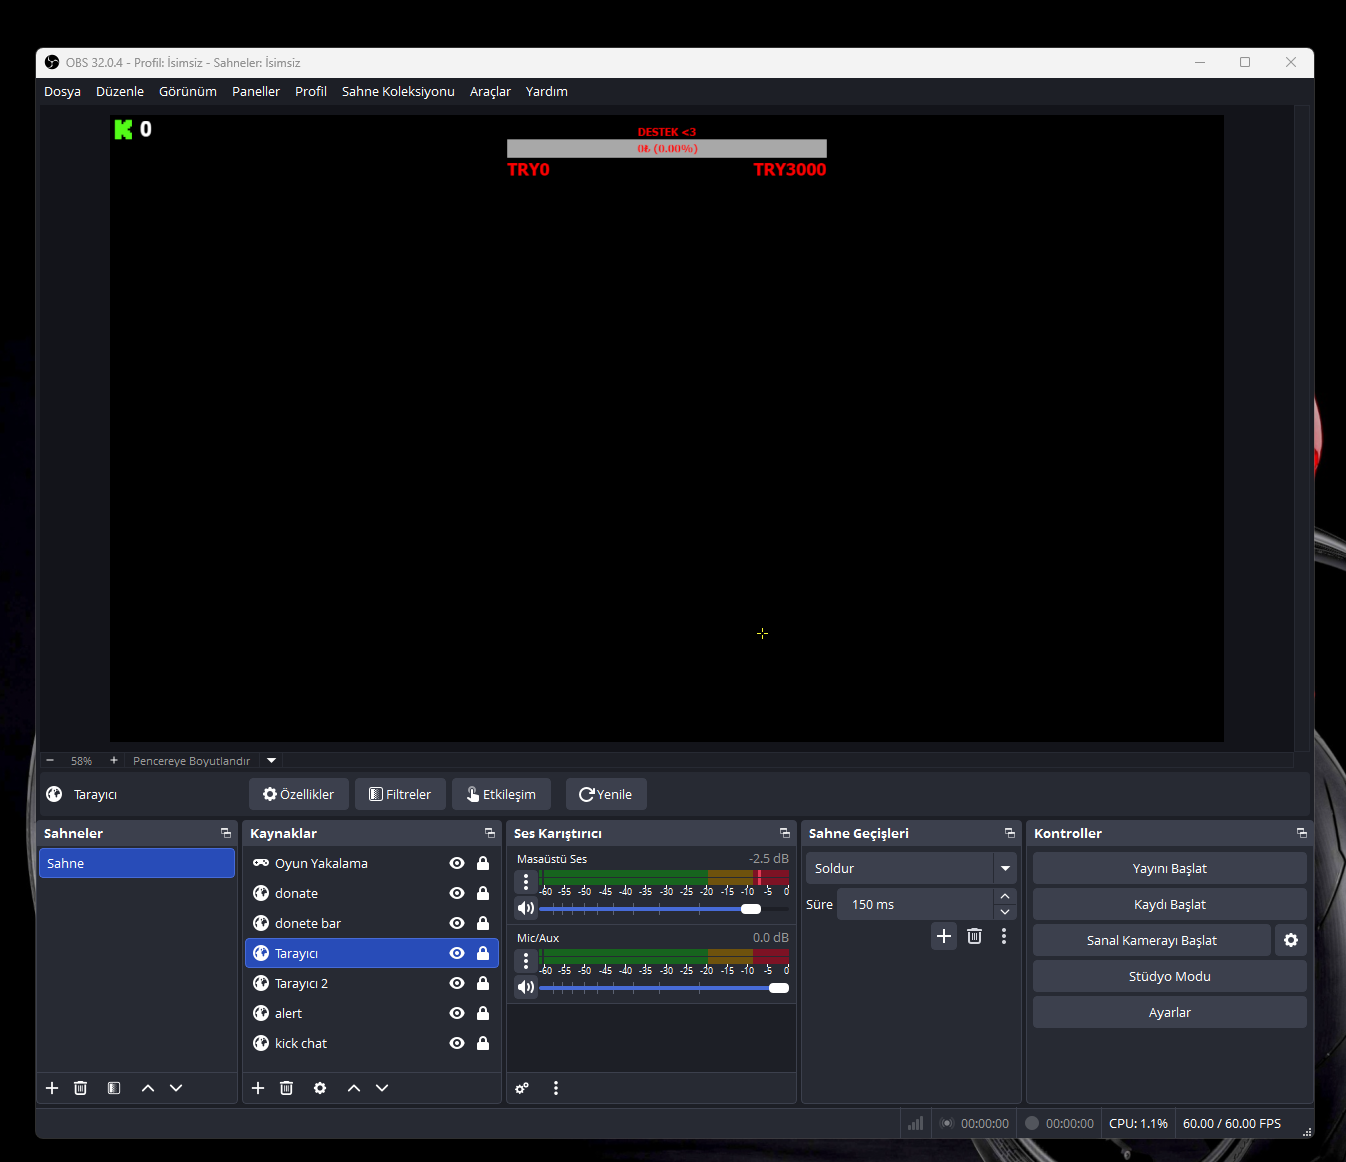
Task: Open Ayarlar settings
Action: pos(1170,1012)
